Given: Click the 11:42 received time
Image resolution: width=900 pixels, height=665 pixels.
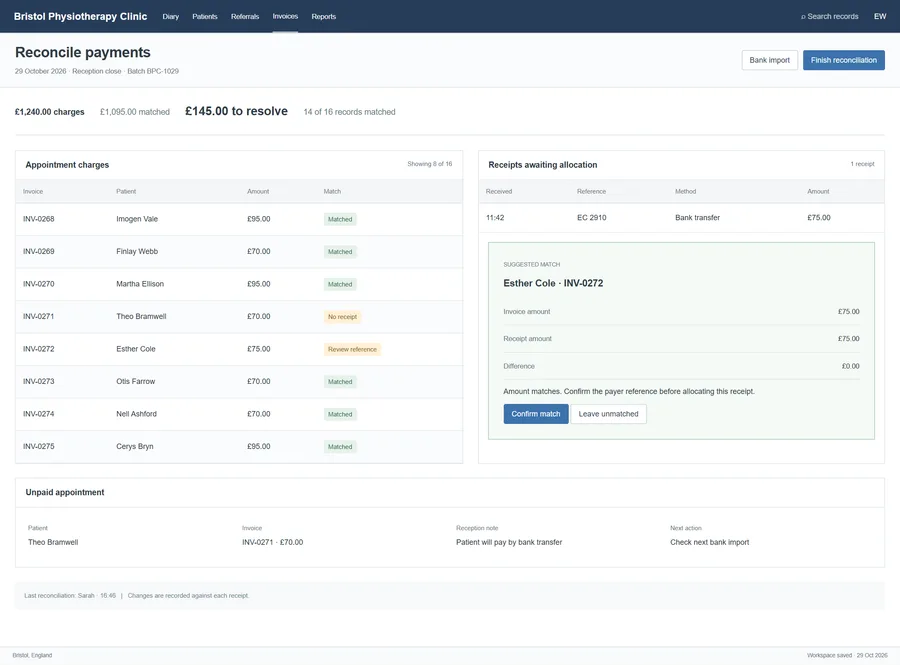Looking at the screenshot, I should [495, 217].
